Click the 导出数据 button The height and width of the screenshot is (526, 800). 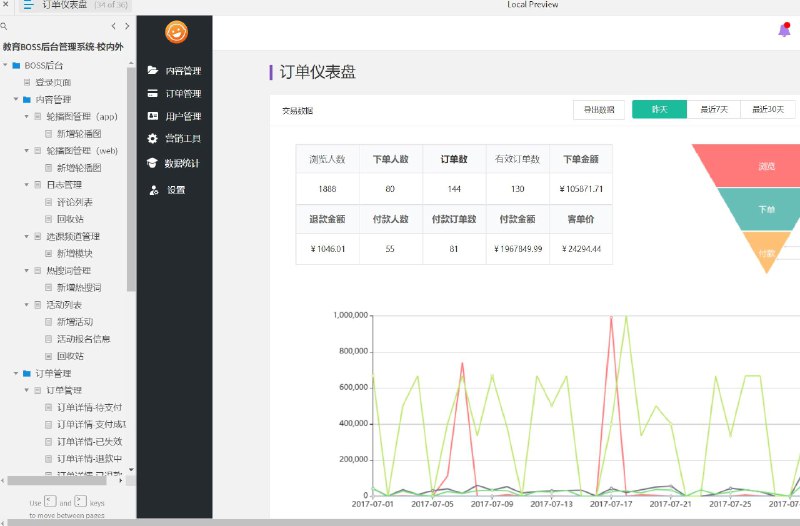[x=599, y=110]
